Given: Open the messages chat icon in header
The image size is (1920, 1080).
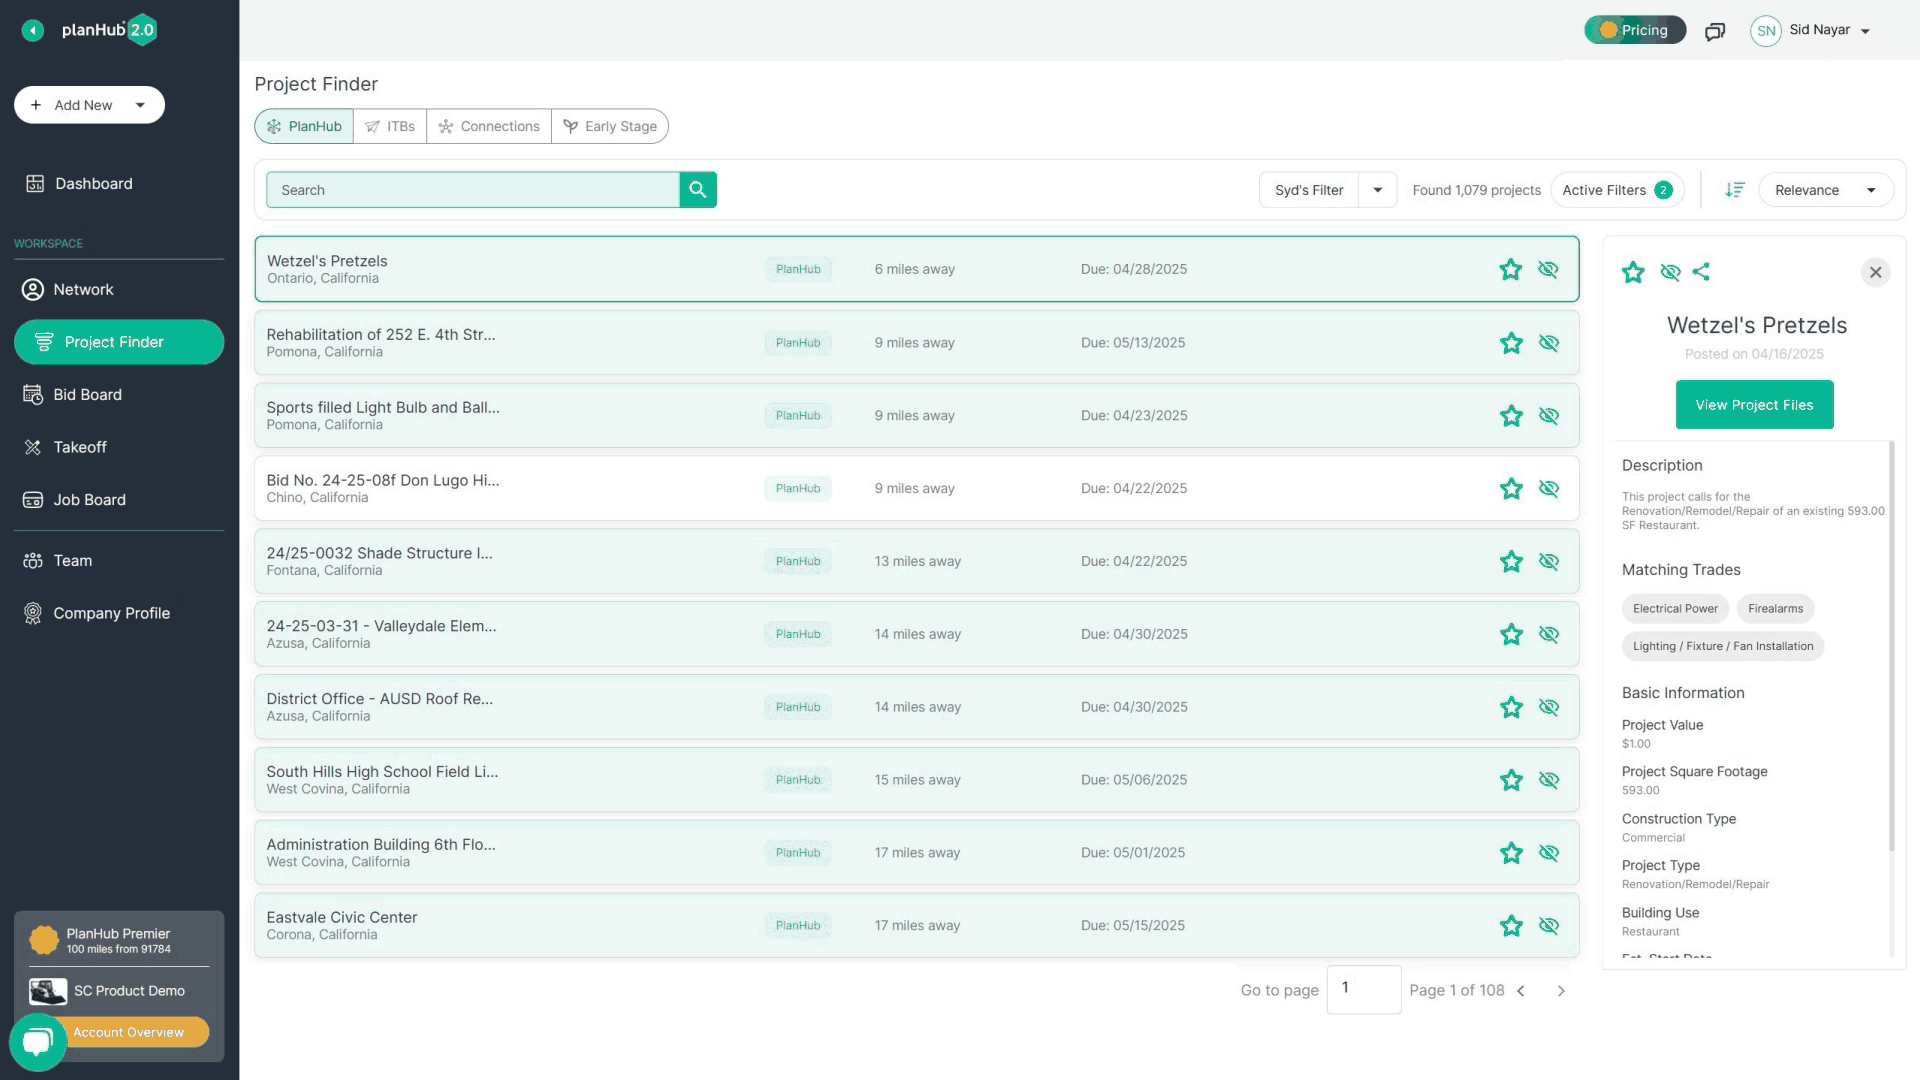Looking at the screenshot, I should [1715, 31].
